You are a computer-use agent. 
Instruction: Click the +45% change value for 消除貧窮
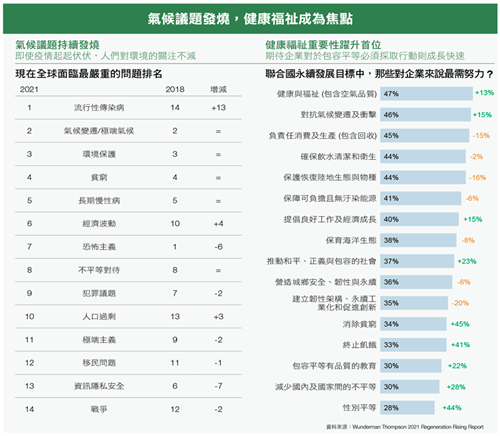point(460,324)
